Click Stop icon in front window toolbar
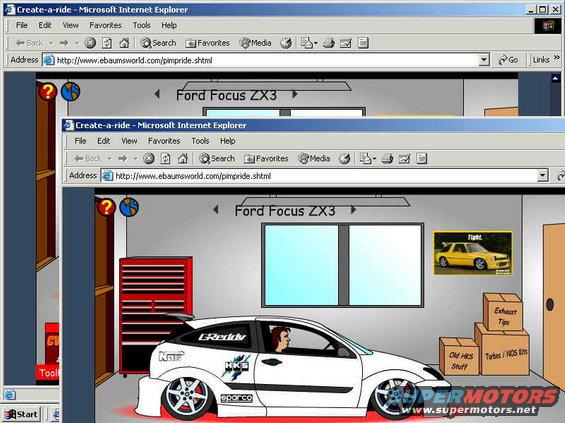The image size is (565, 423). (x=148, y=159)
